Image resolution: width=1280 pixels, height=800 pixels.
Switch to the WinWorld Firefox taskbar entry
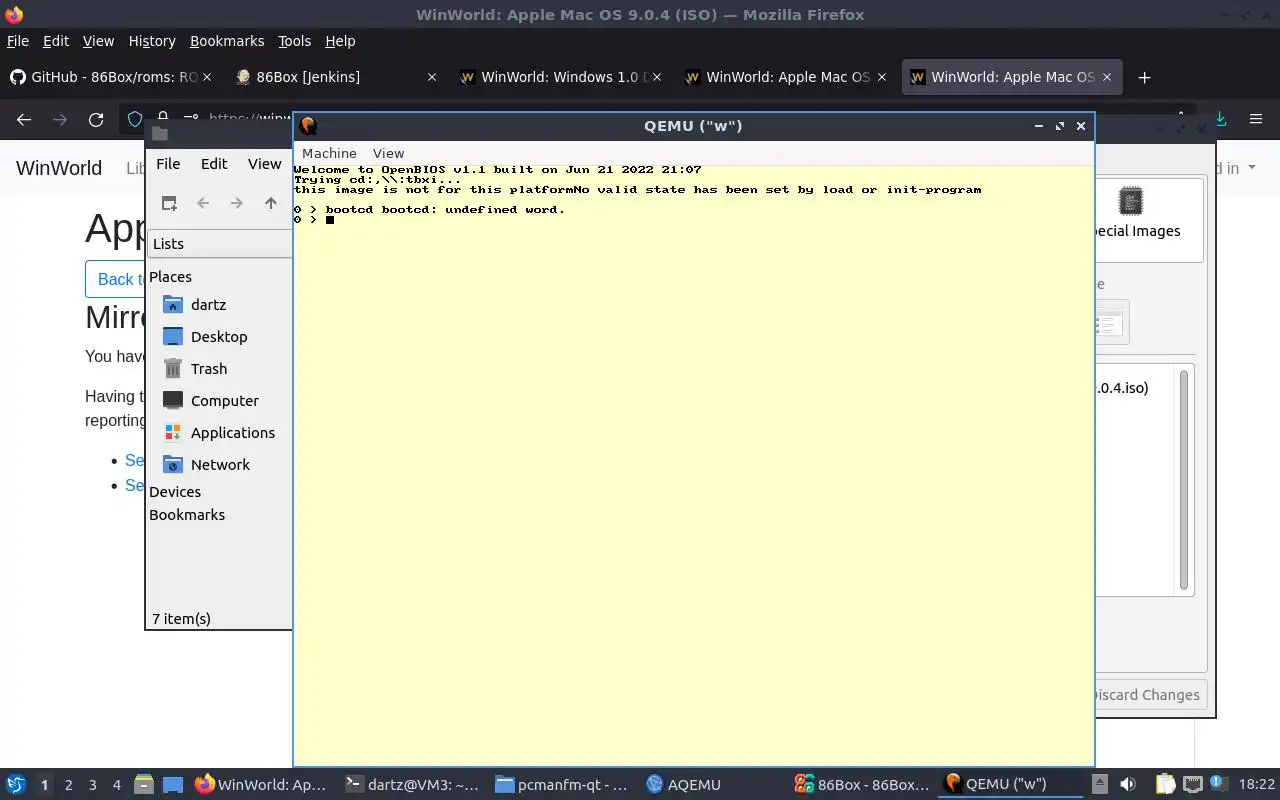tap(261, 785)
